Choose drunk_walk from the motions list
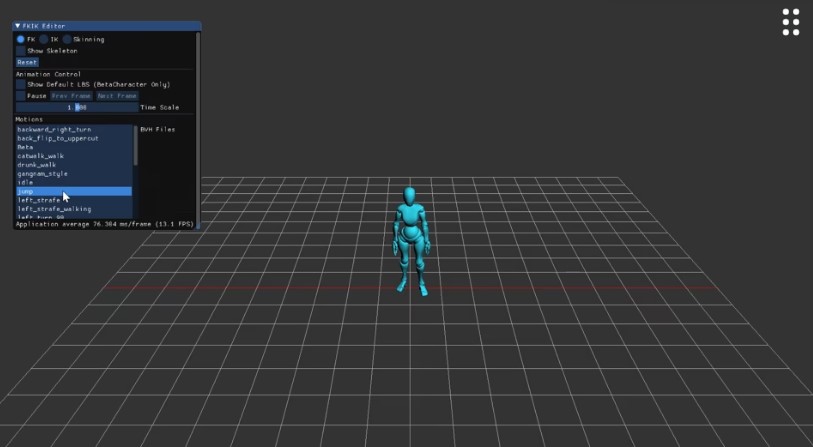 (x=38, y=165)
